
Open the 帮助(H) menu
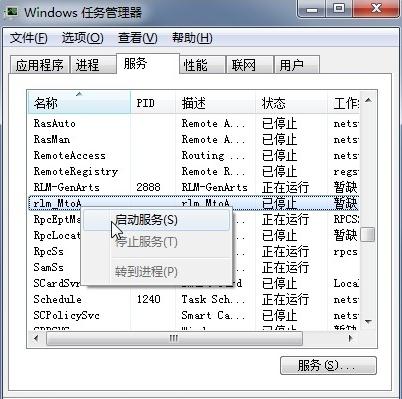tap(192, 38)
